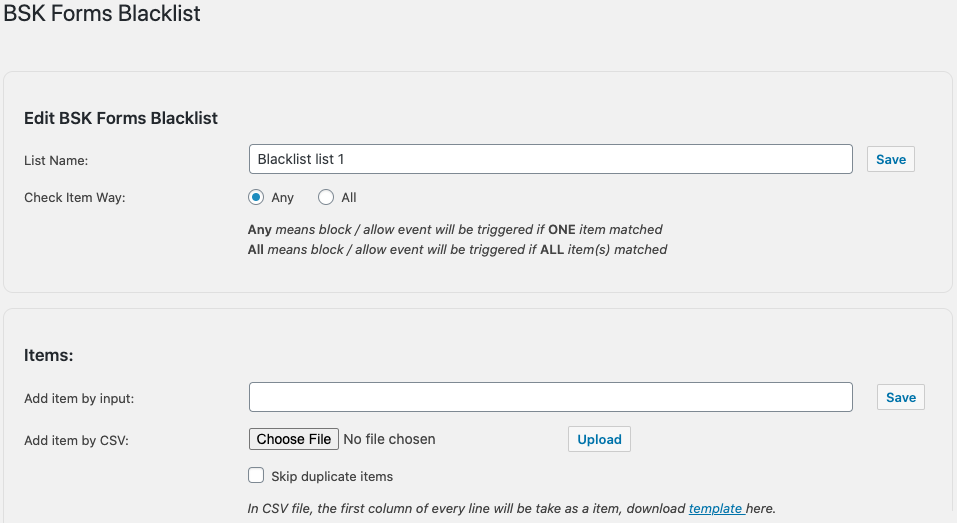Open the CSV template download link

[x=717, y=508]
